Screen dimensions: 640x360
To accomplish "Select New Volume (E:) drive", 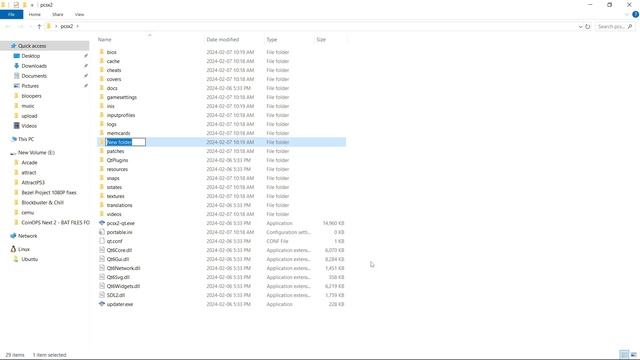I will click(36, 153).
